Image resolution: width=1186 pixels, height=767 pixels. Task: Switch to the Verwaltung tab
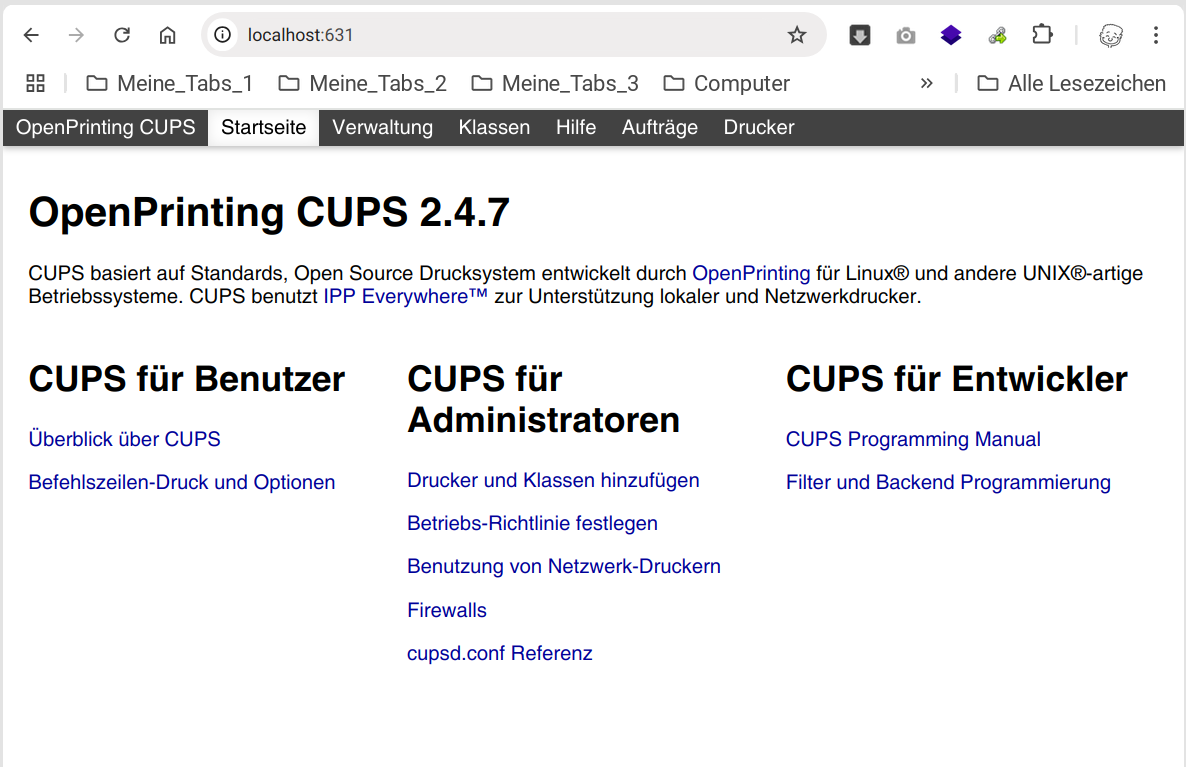click(x=382, y=127)
